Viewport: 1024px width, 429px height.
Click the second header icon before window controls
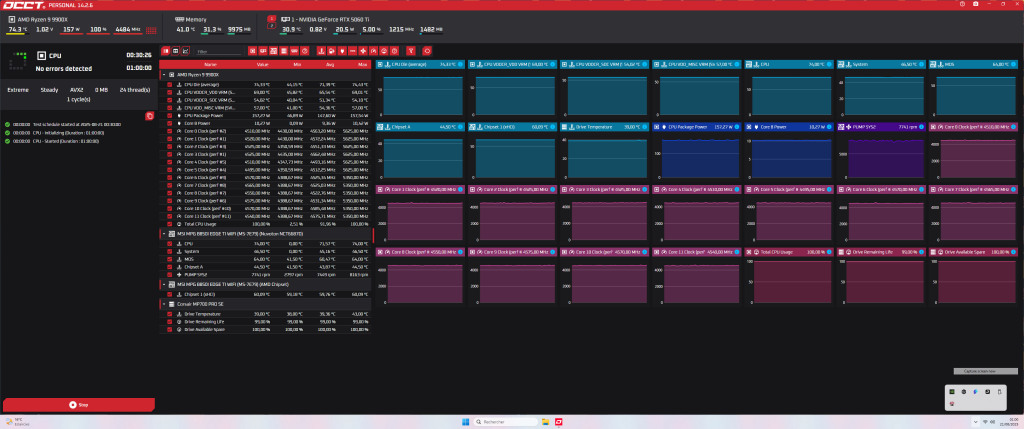[976, 4]
